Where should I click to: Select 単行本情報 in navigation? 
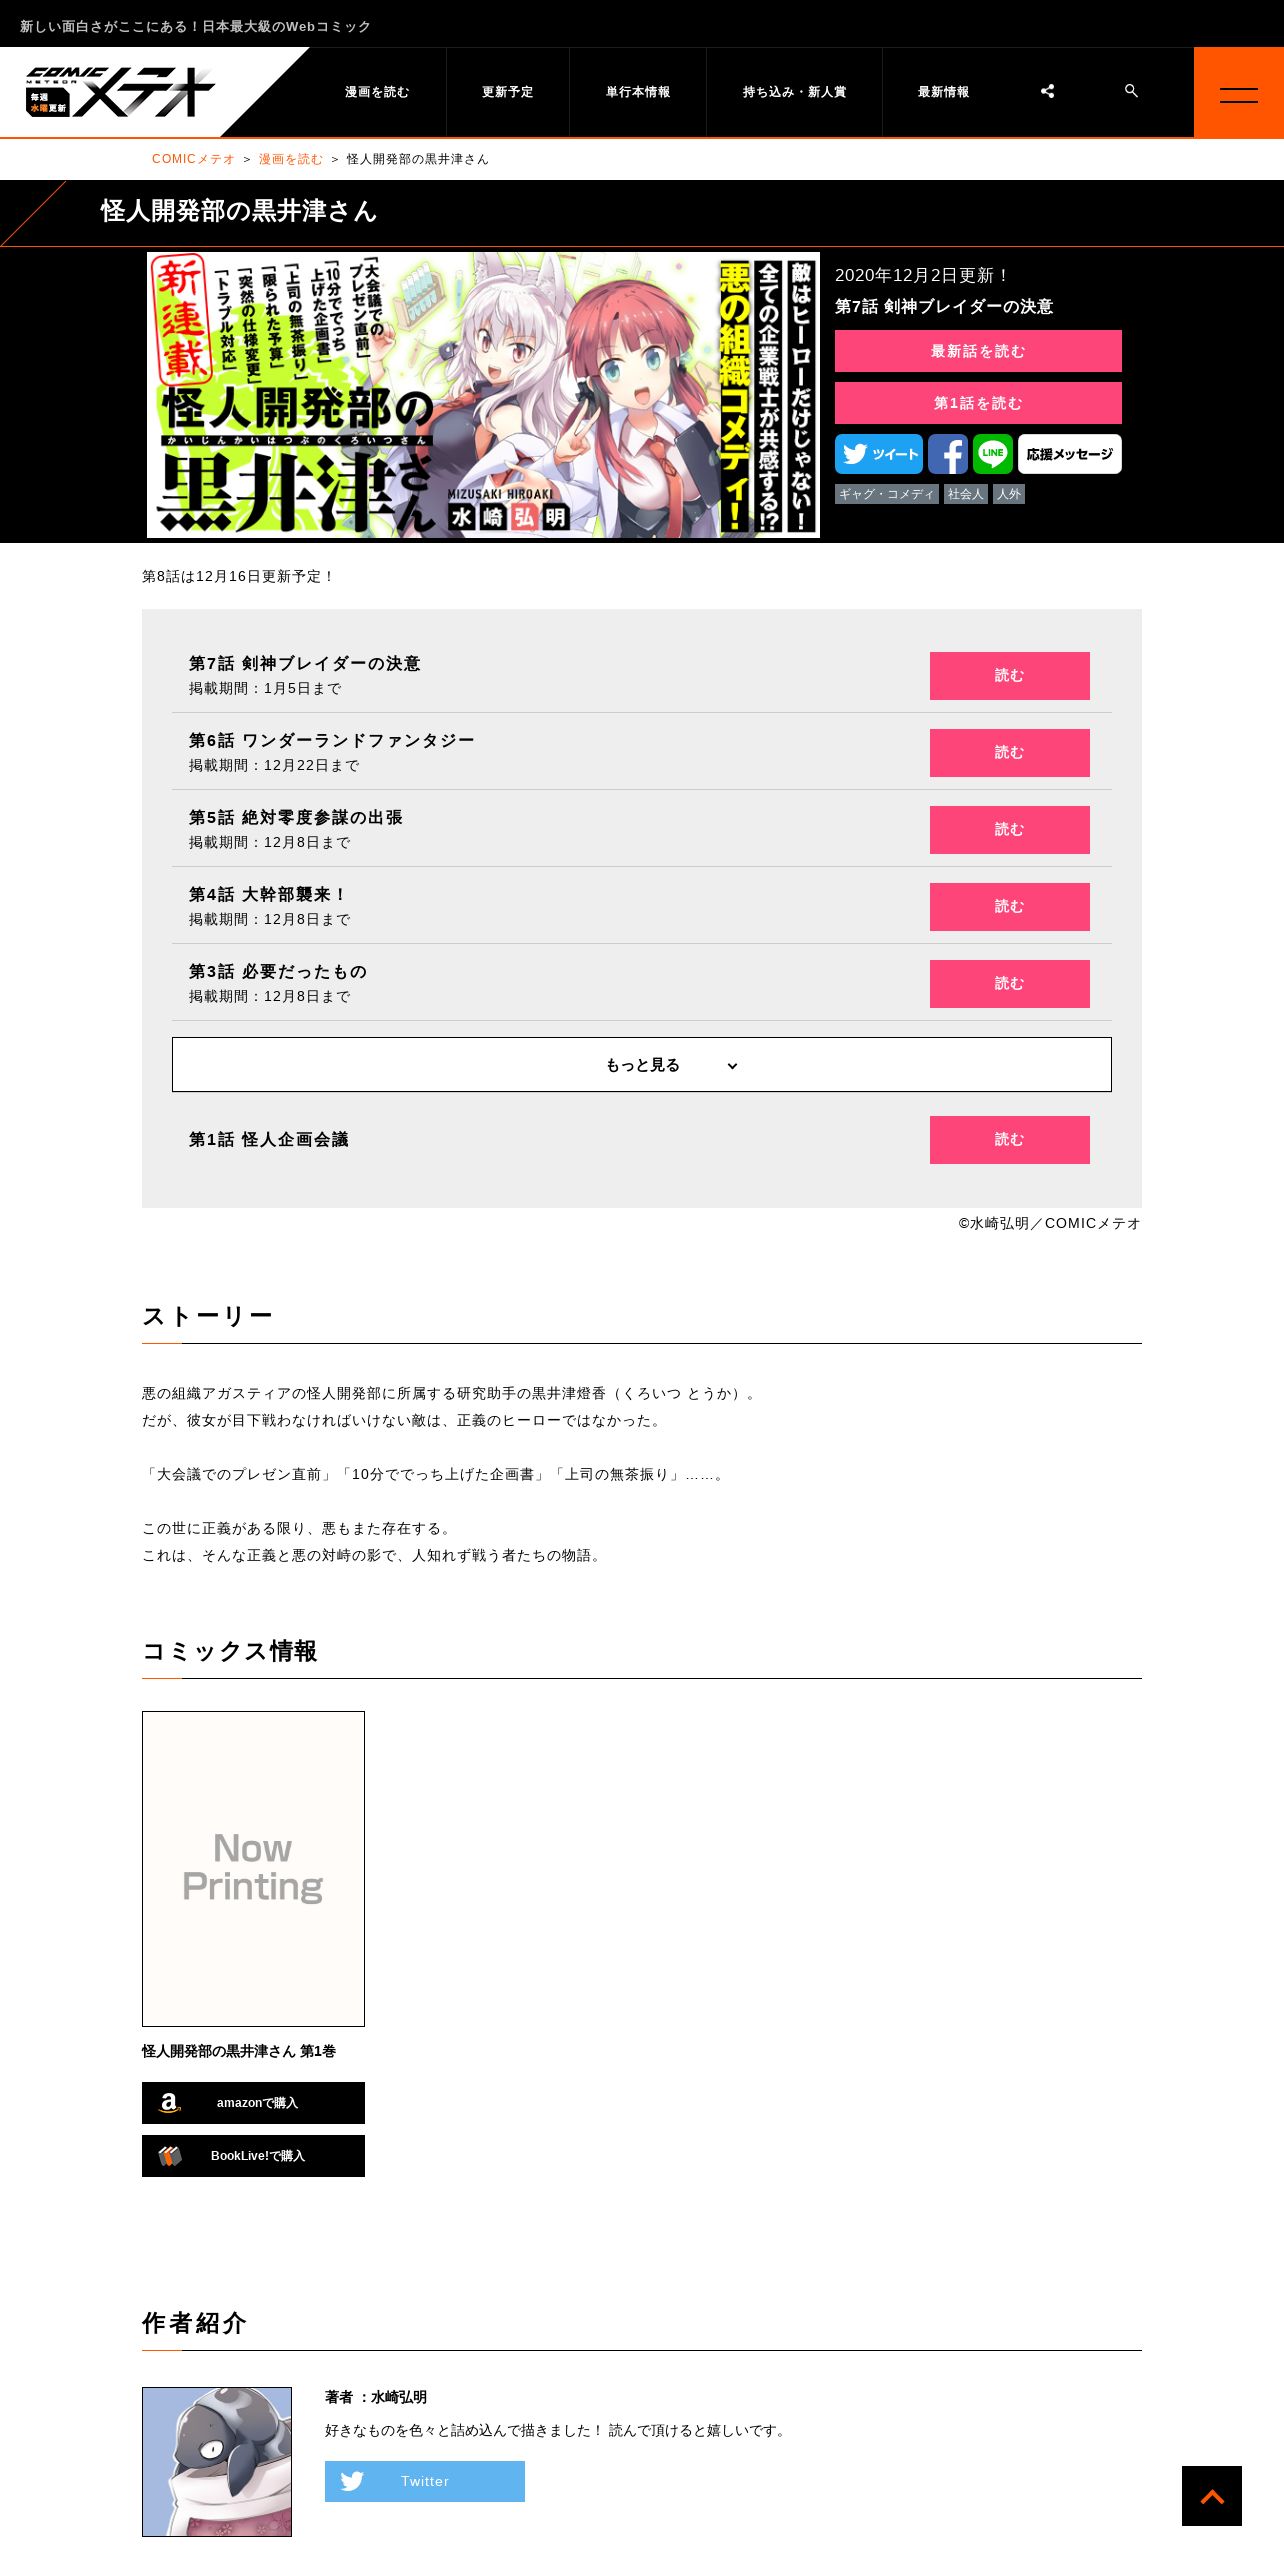[638, 92]
